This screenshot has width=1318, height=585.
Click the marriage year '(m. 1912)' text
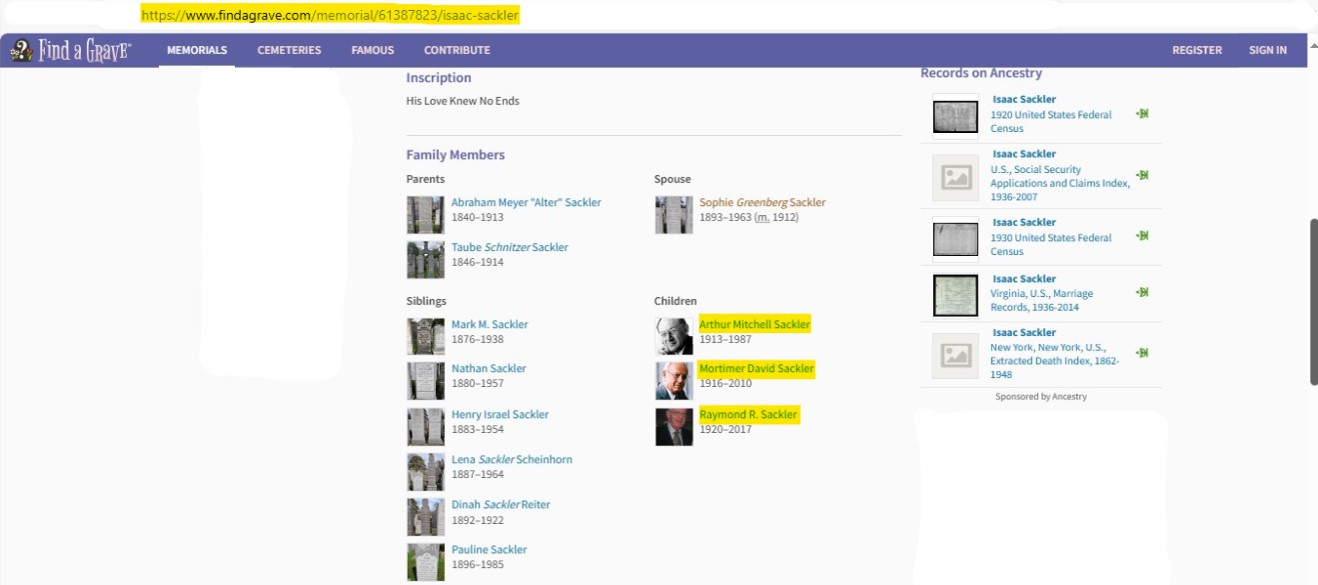(775, 217)
